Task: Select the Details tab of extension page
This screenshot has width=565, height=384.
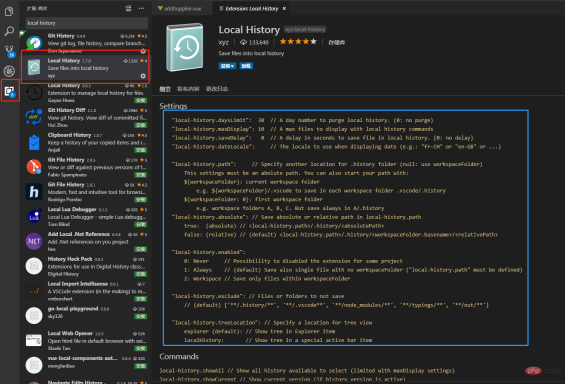Action: (165, 89)
